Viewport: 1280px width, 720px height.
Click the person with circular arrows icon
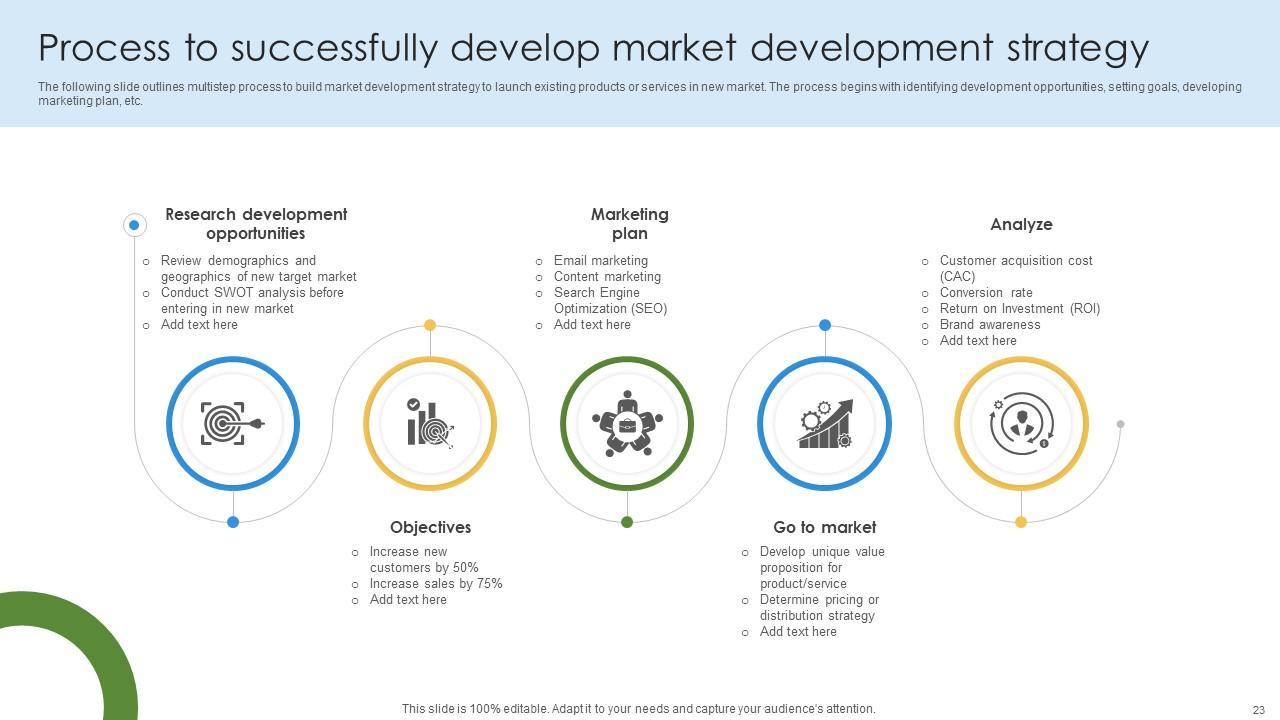click(1021, 424)
